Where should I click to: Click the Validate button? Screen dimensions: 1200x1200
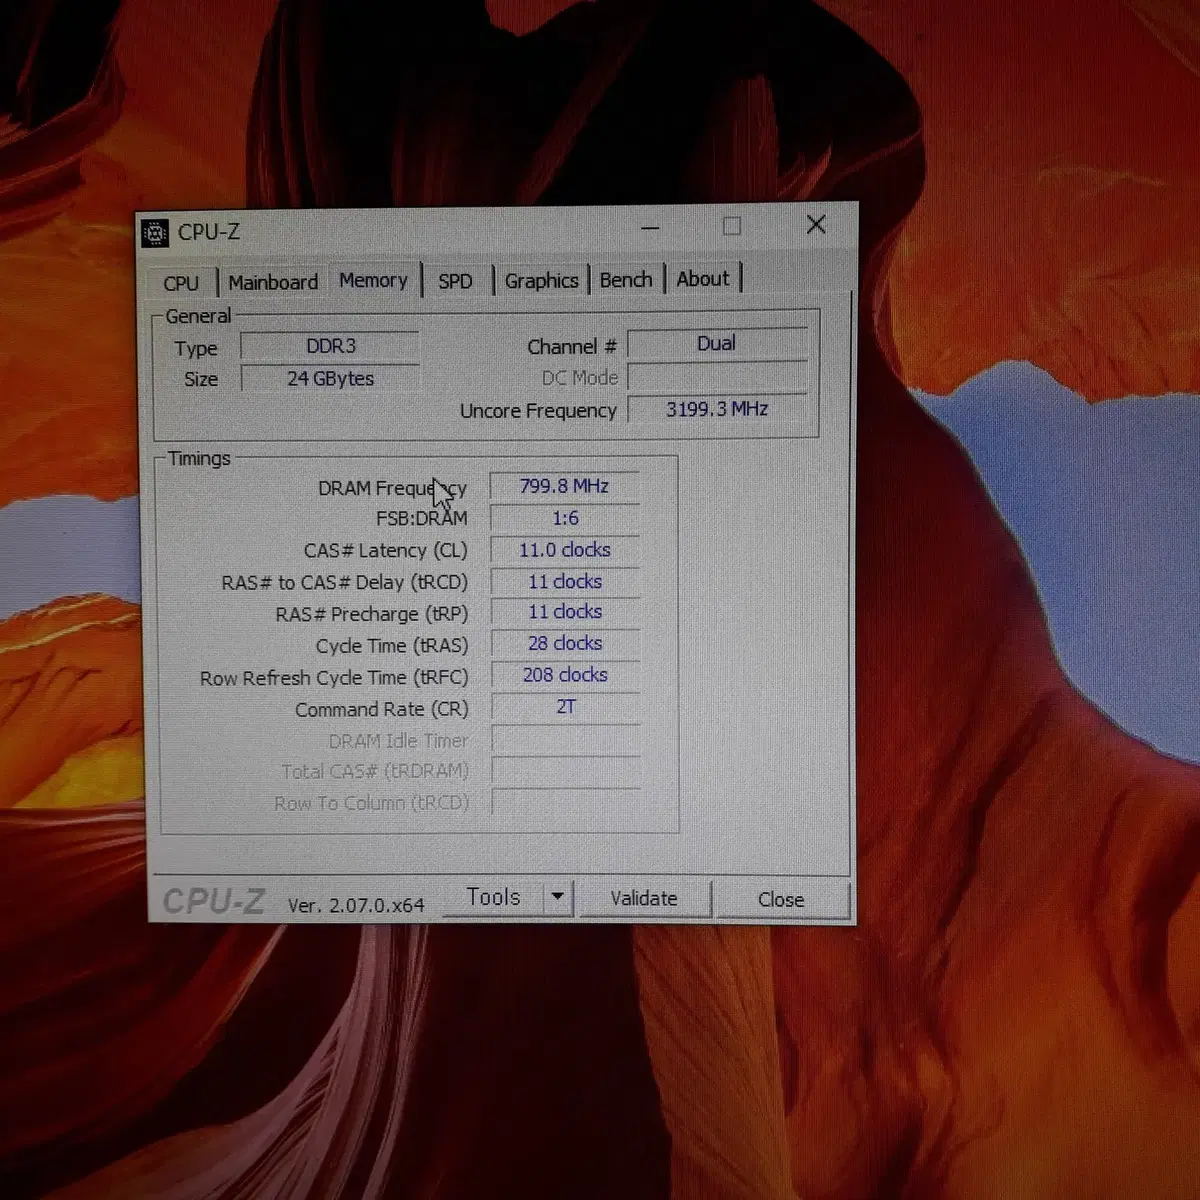tap(644, 898)
